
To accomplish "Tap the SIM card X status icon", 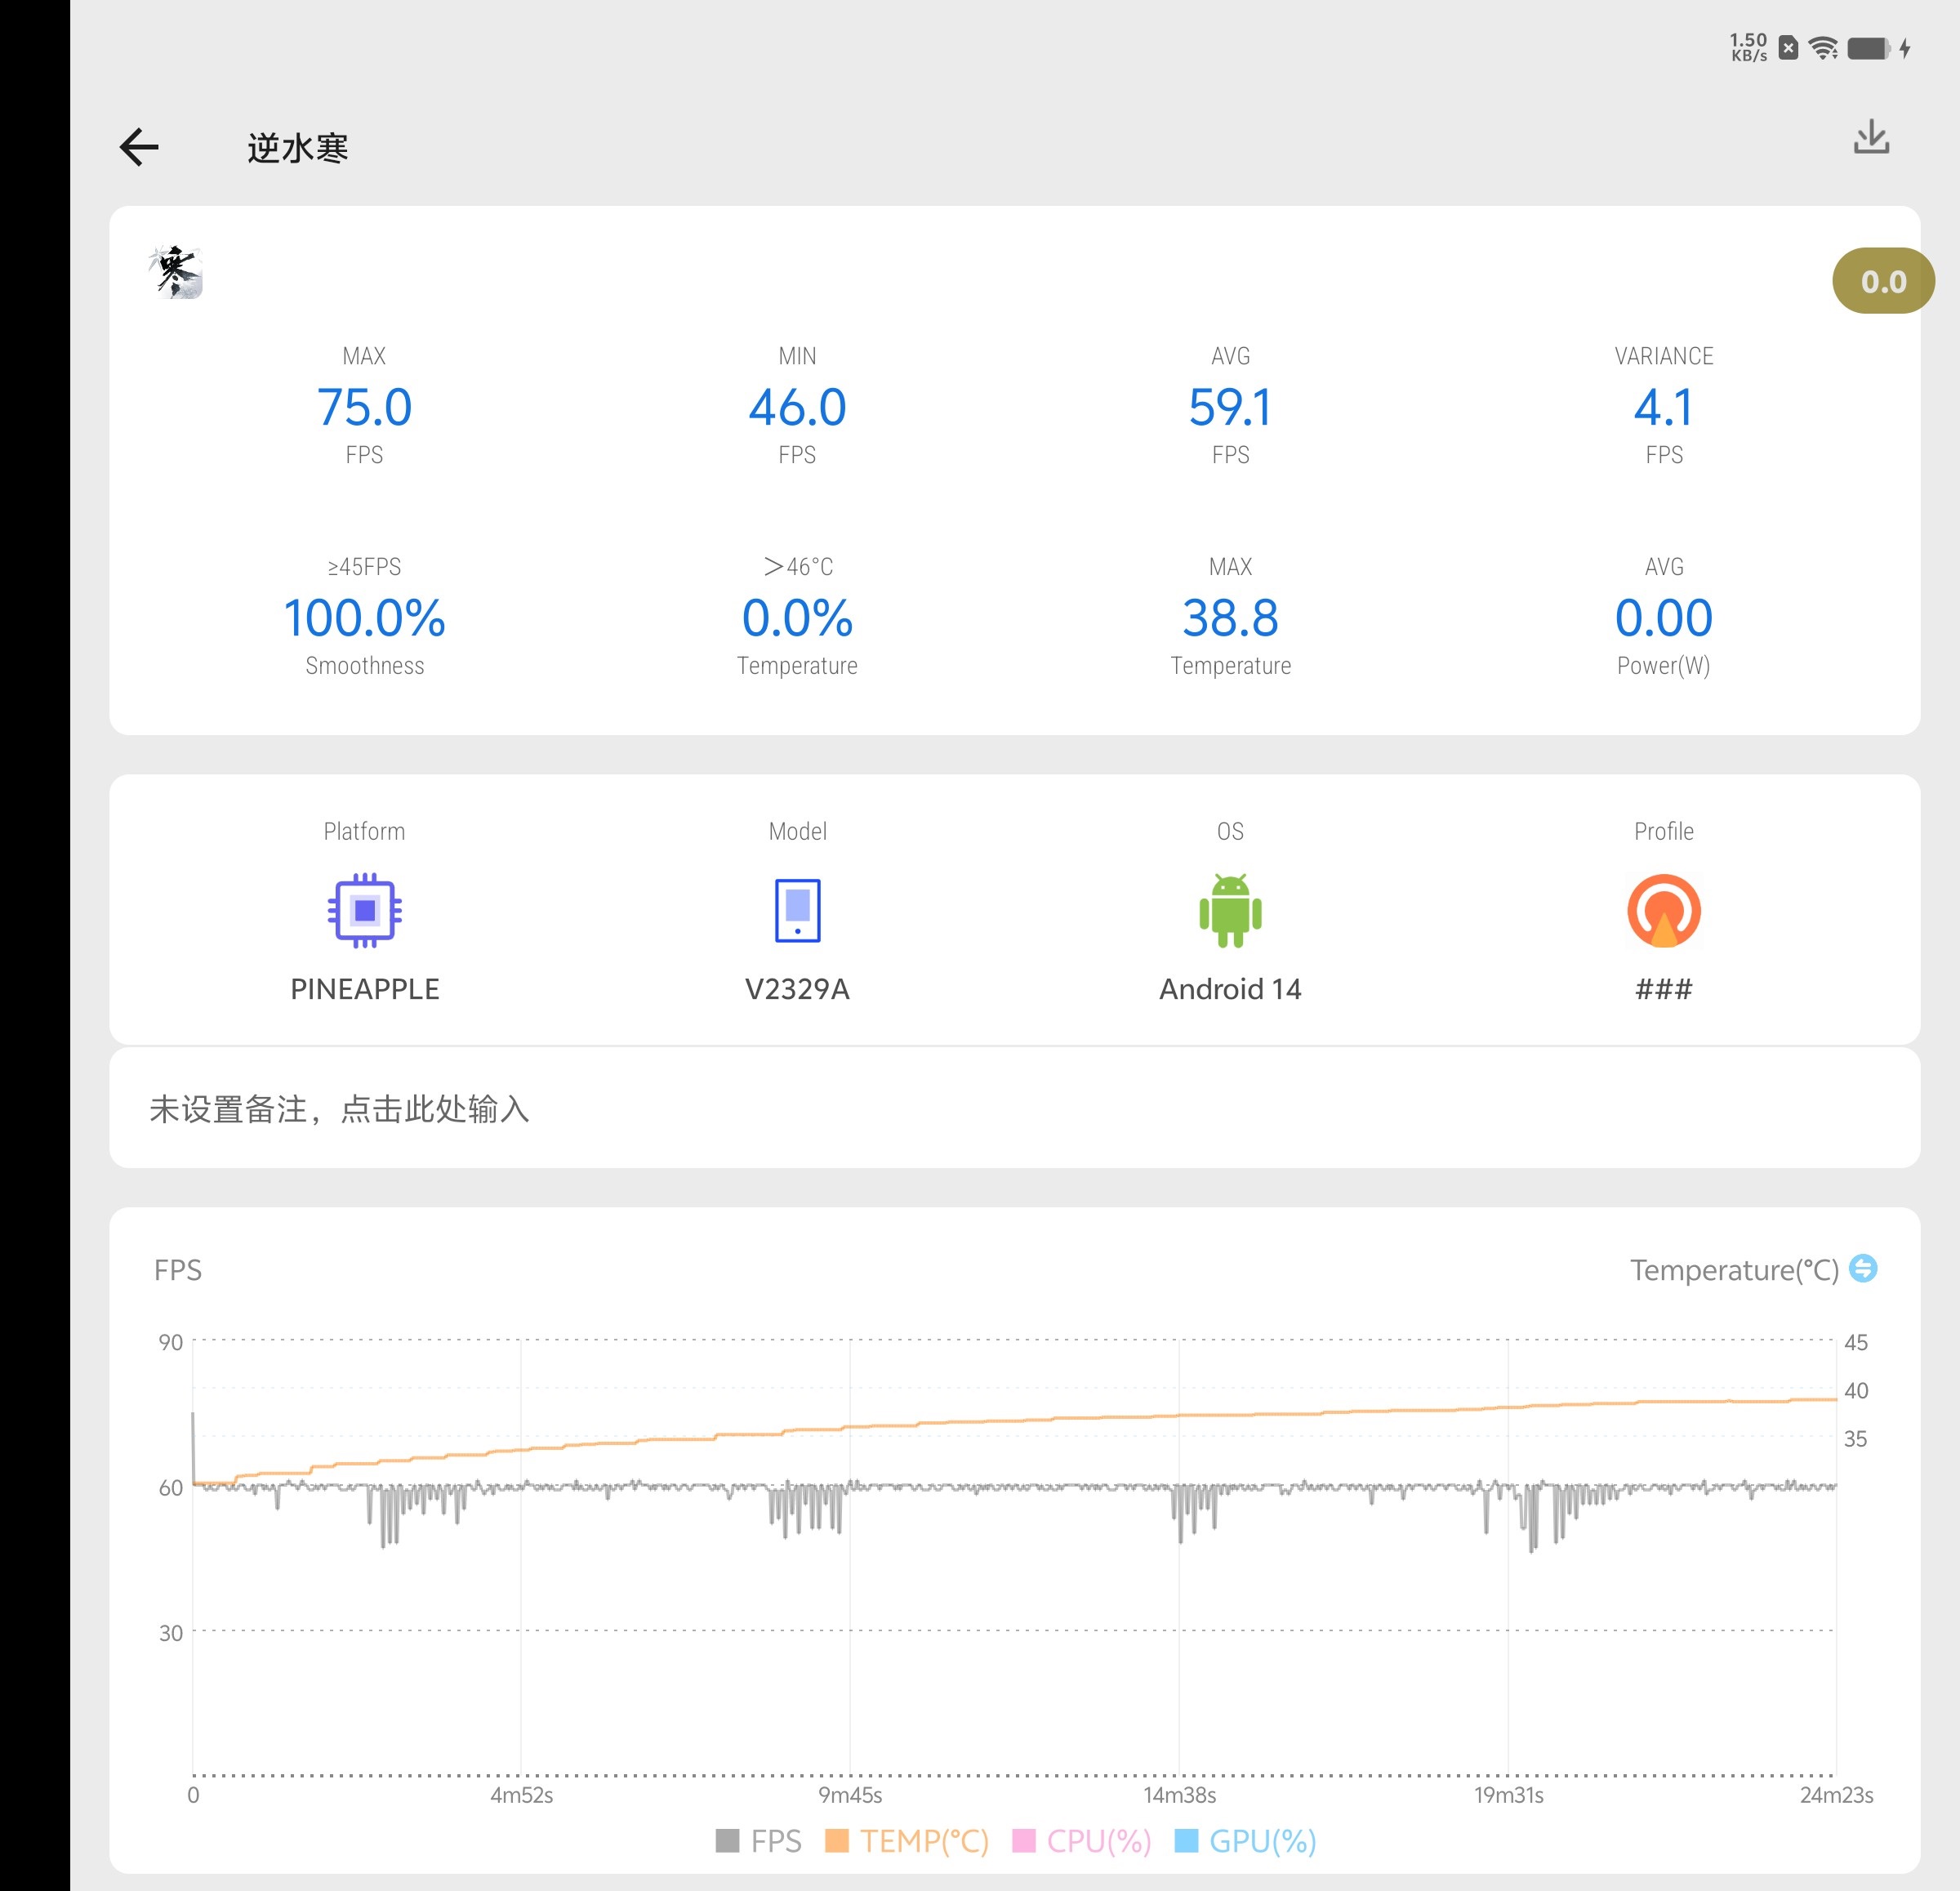I will [1788, 47].
